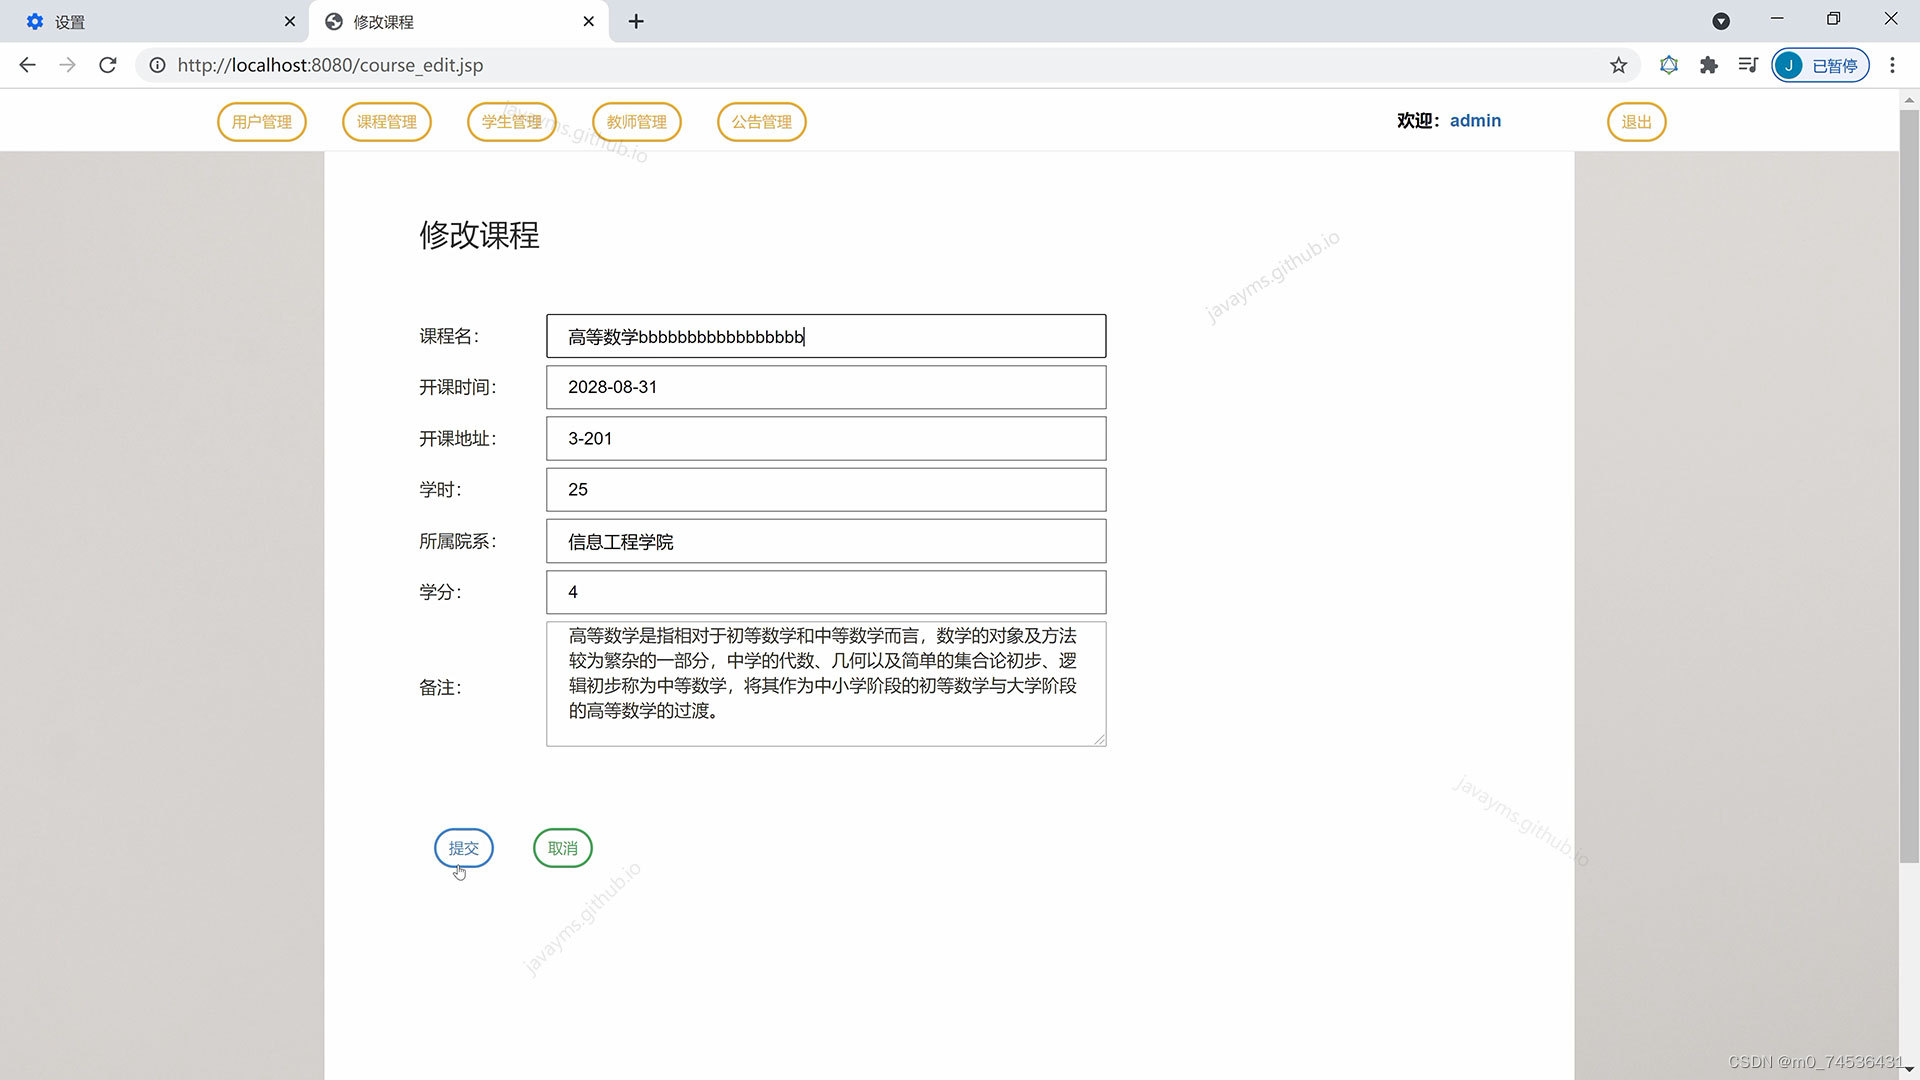Open the 课程管理 menu
The image size is (1920, 1080).
(x=387, y=122)
